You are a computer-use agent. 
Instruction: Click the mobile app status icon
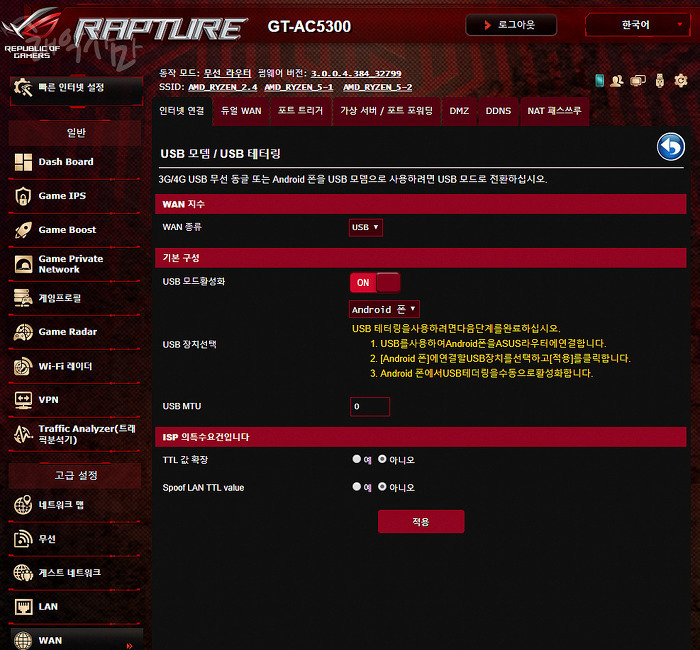(600, 81)
